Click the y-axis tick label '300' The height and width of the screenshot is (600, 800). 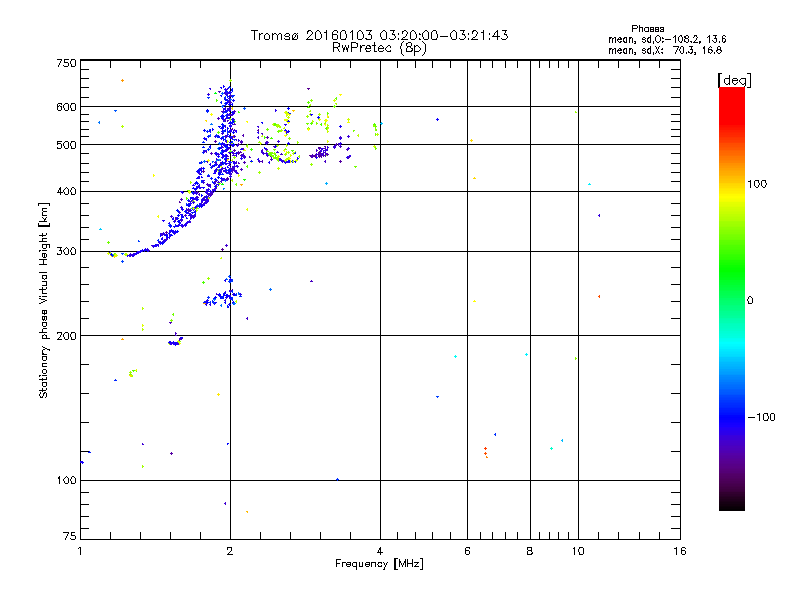[x=66, y=251]
